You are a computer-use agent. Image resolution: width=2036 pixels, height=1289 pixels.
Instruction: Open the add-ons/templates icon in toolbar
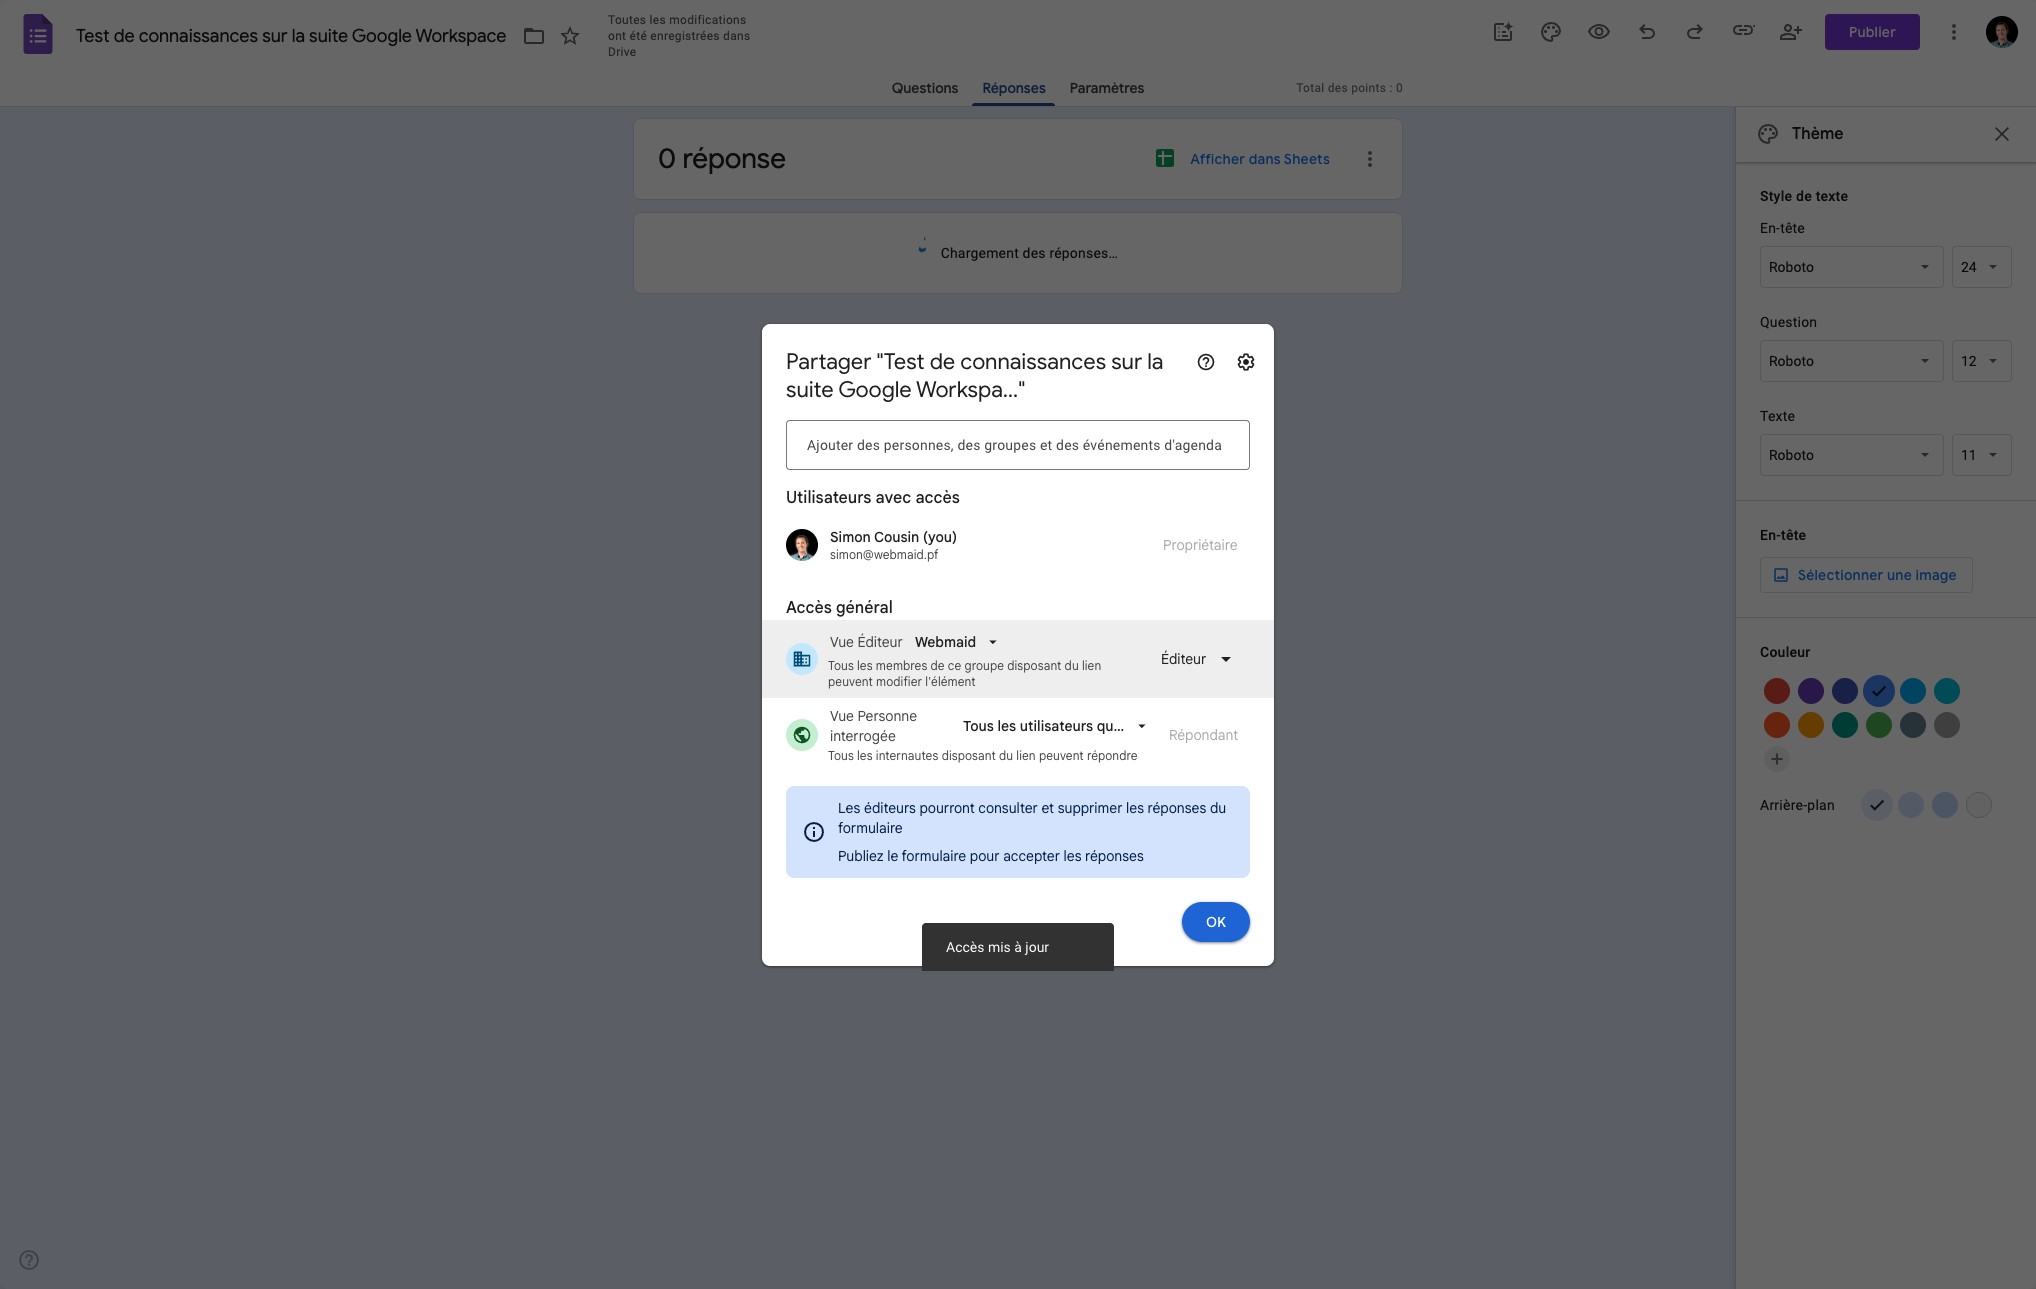[1503, 32]
